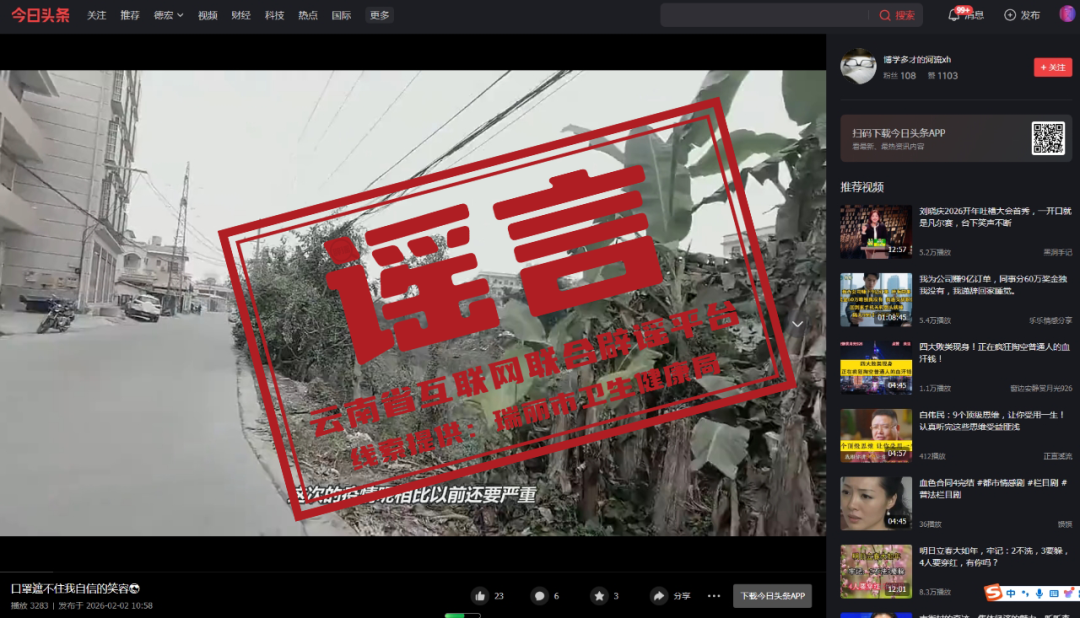Open the 科技 channel tab

pos(274,15)
